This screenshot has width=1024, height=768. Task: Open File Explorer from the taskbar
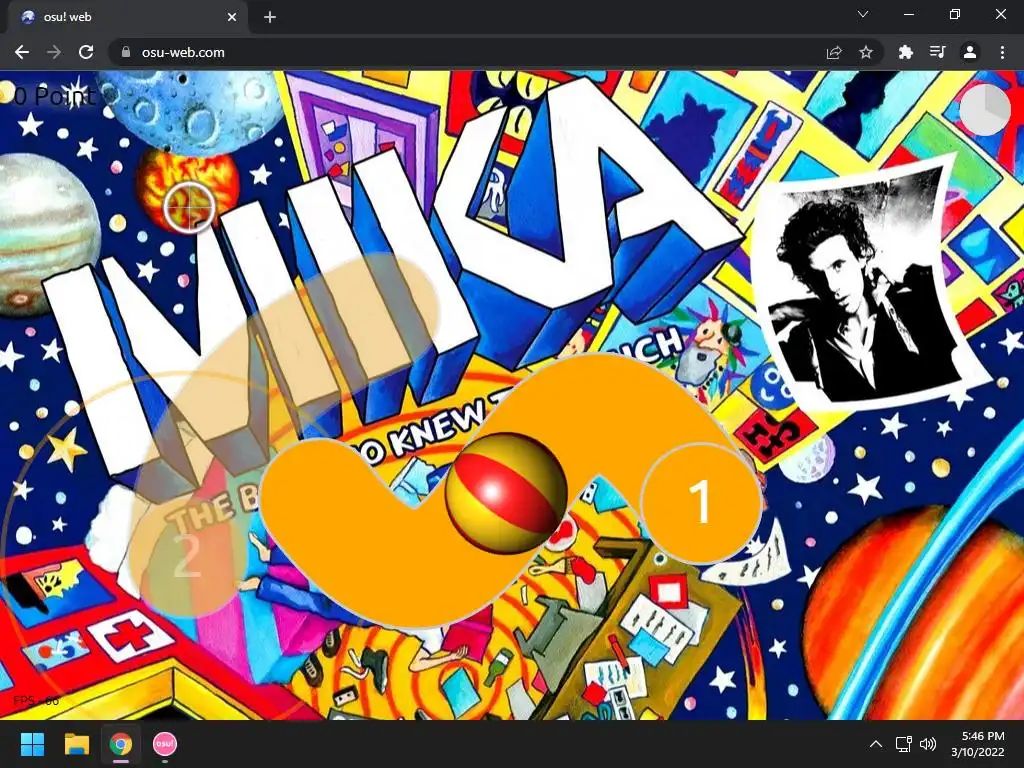pos(76,744)
